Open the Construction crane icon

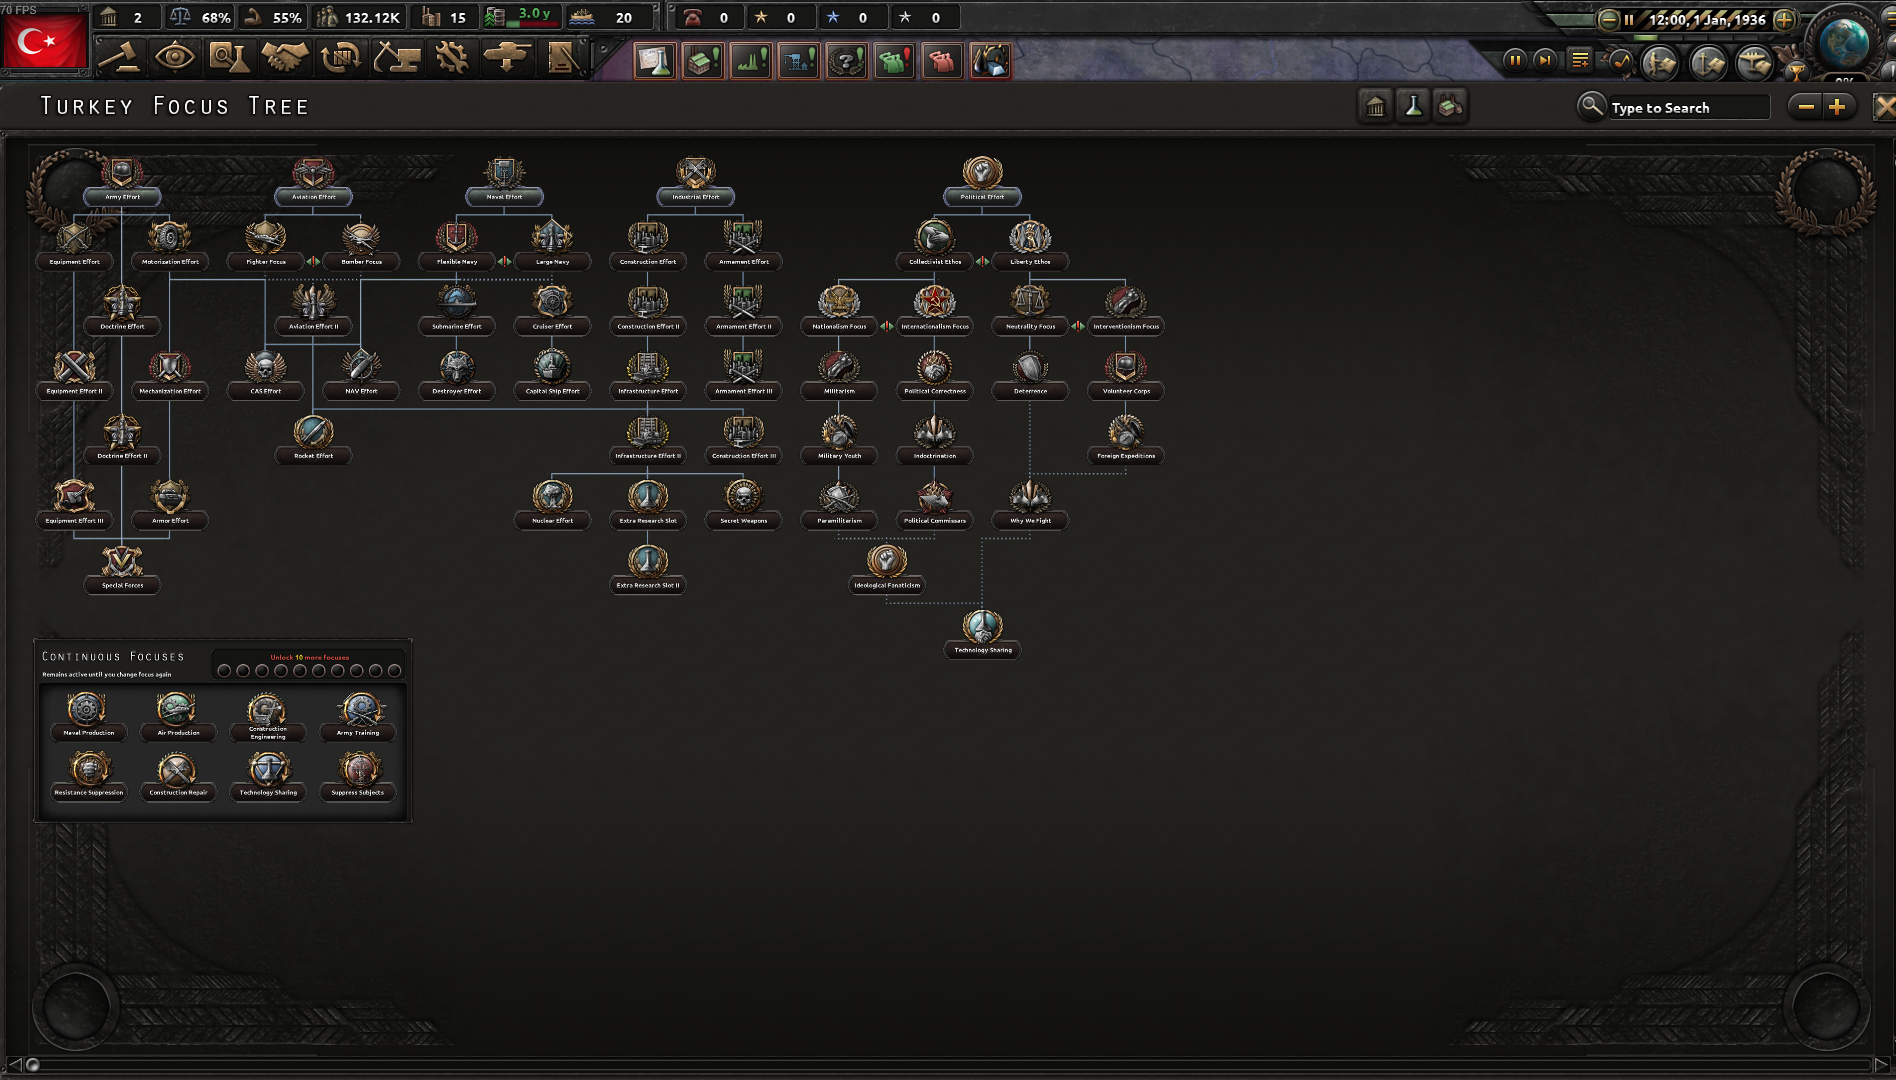click(x=396, y=57)
